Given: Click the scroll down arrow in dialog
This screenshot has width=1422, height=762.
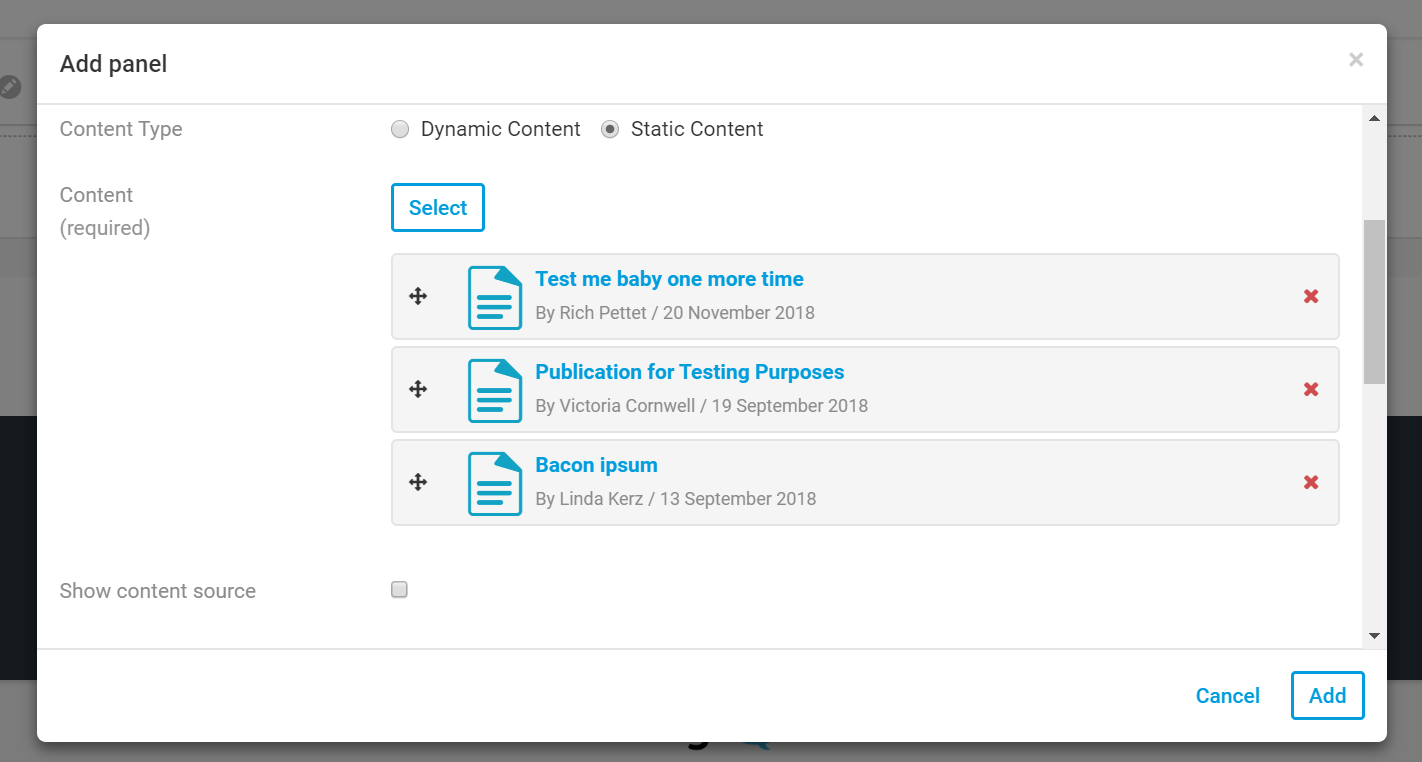Looking at the screenshot, I should (x=1374, y=635).
